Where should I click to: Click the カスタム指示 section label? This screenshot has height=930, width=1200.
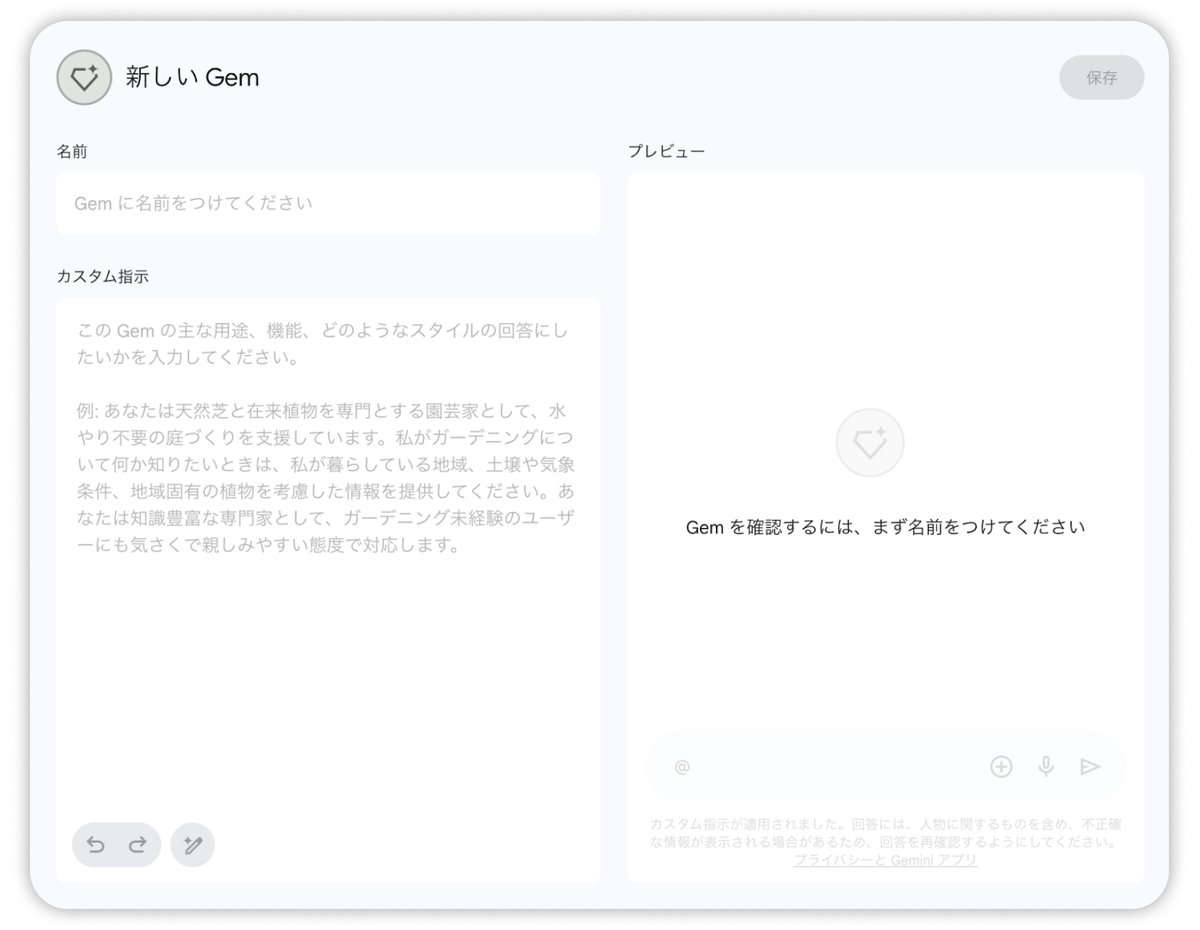[x=103, y=277]
